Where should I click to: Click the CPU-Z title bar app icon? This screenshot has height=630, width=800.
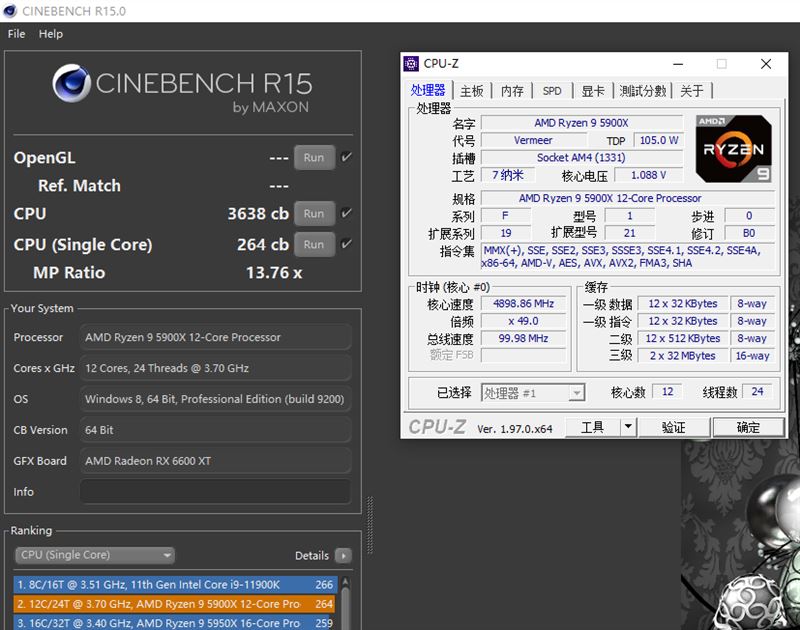click(411, 64)
